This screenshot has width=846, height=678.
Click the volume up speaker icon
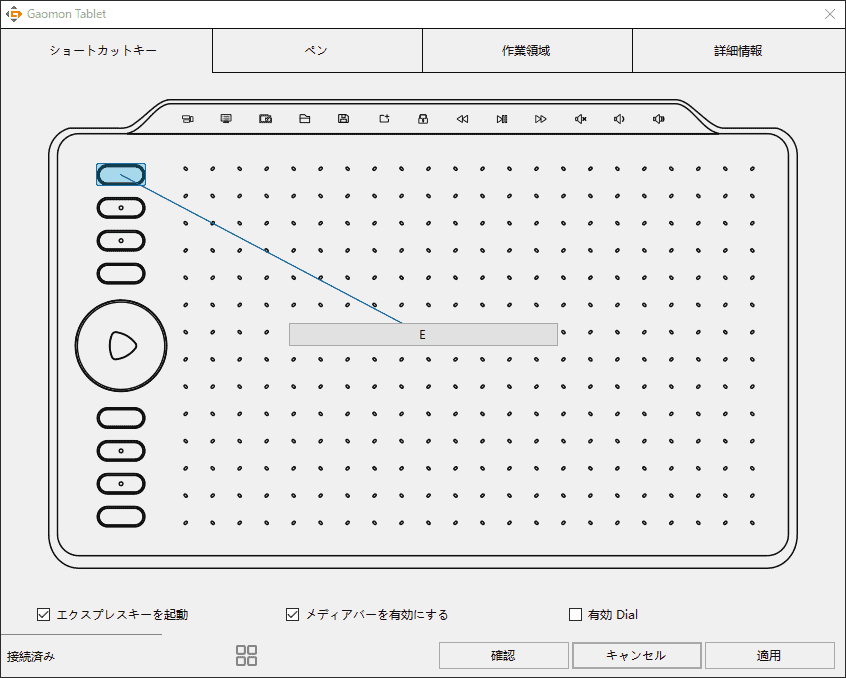pos(659,119)
